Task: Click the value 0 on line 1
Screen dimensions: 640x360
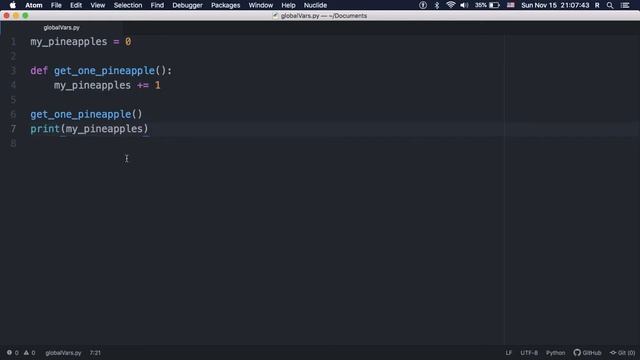Action: tap(128, 42)
